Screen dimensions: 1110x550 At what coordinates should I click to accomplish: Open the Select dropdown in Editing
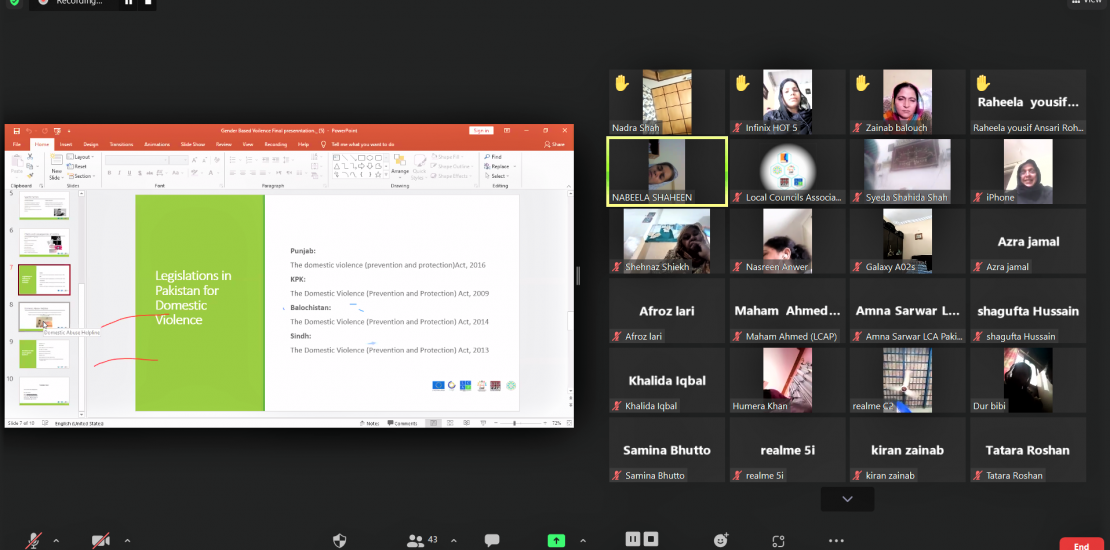coord(496,176)
